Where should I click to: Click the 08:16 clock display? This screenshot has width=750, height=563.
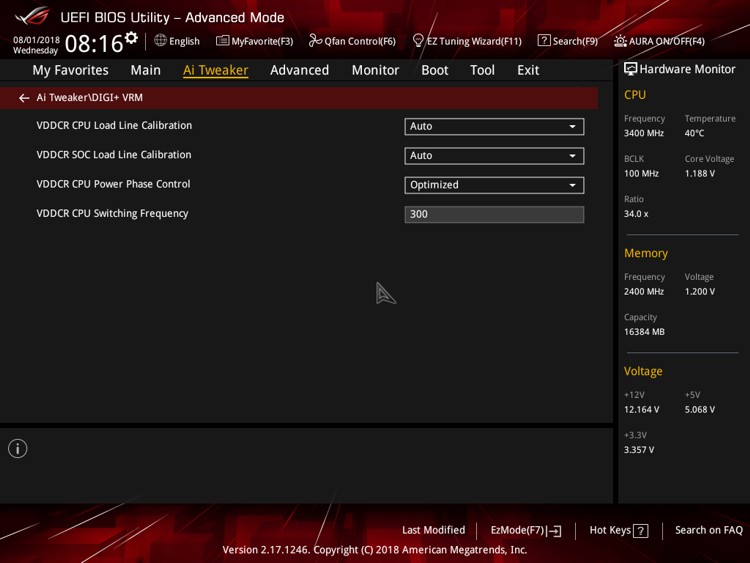[x=94, y=44]
